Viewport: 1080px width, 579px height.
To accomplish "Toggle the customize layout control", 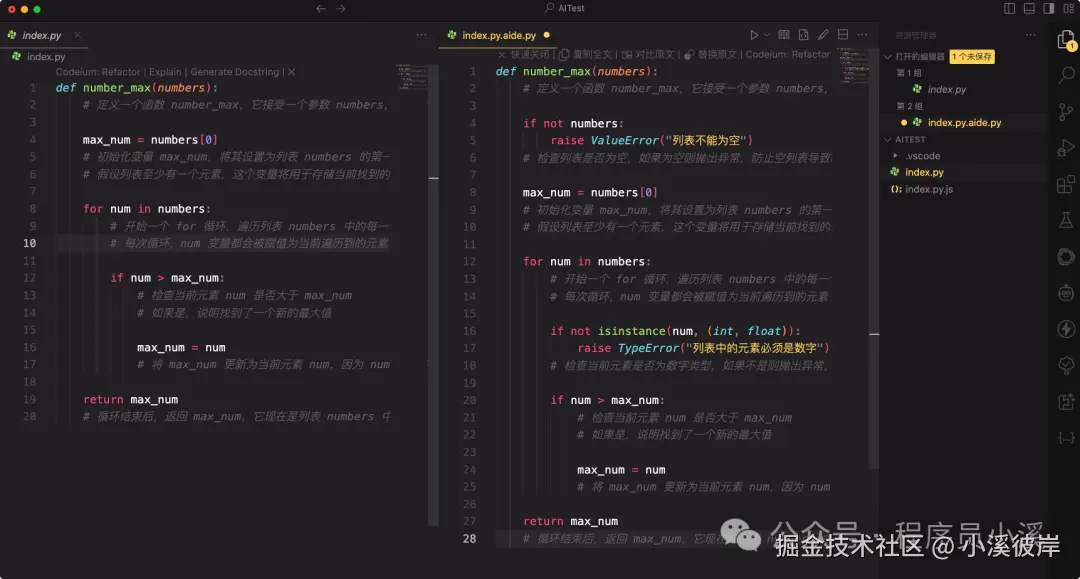I will pyautogui.click(x=1068, y=8).
